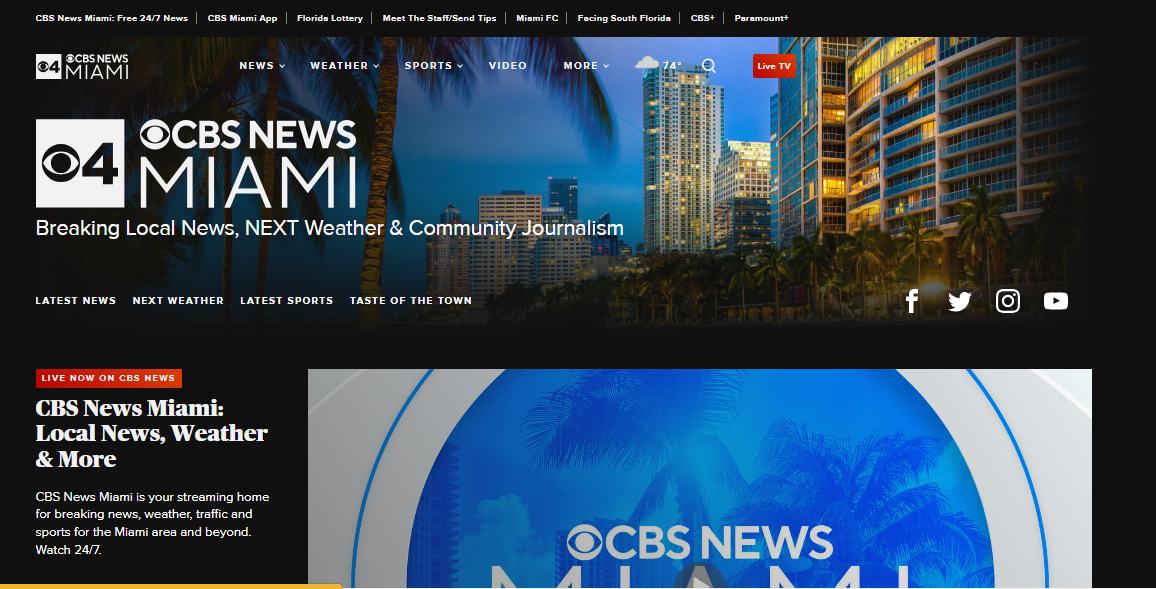
Task: Open the YouTube icon
Action: click(1056, 301)
